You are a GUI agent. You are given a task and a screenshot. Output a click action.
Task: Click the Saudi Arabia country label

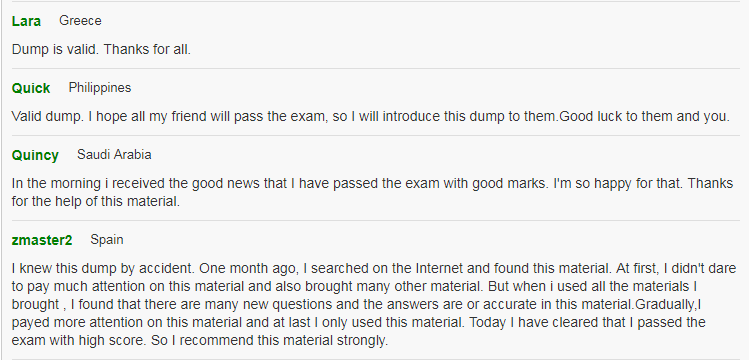click(114, 155)
